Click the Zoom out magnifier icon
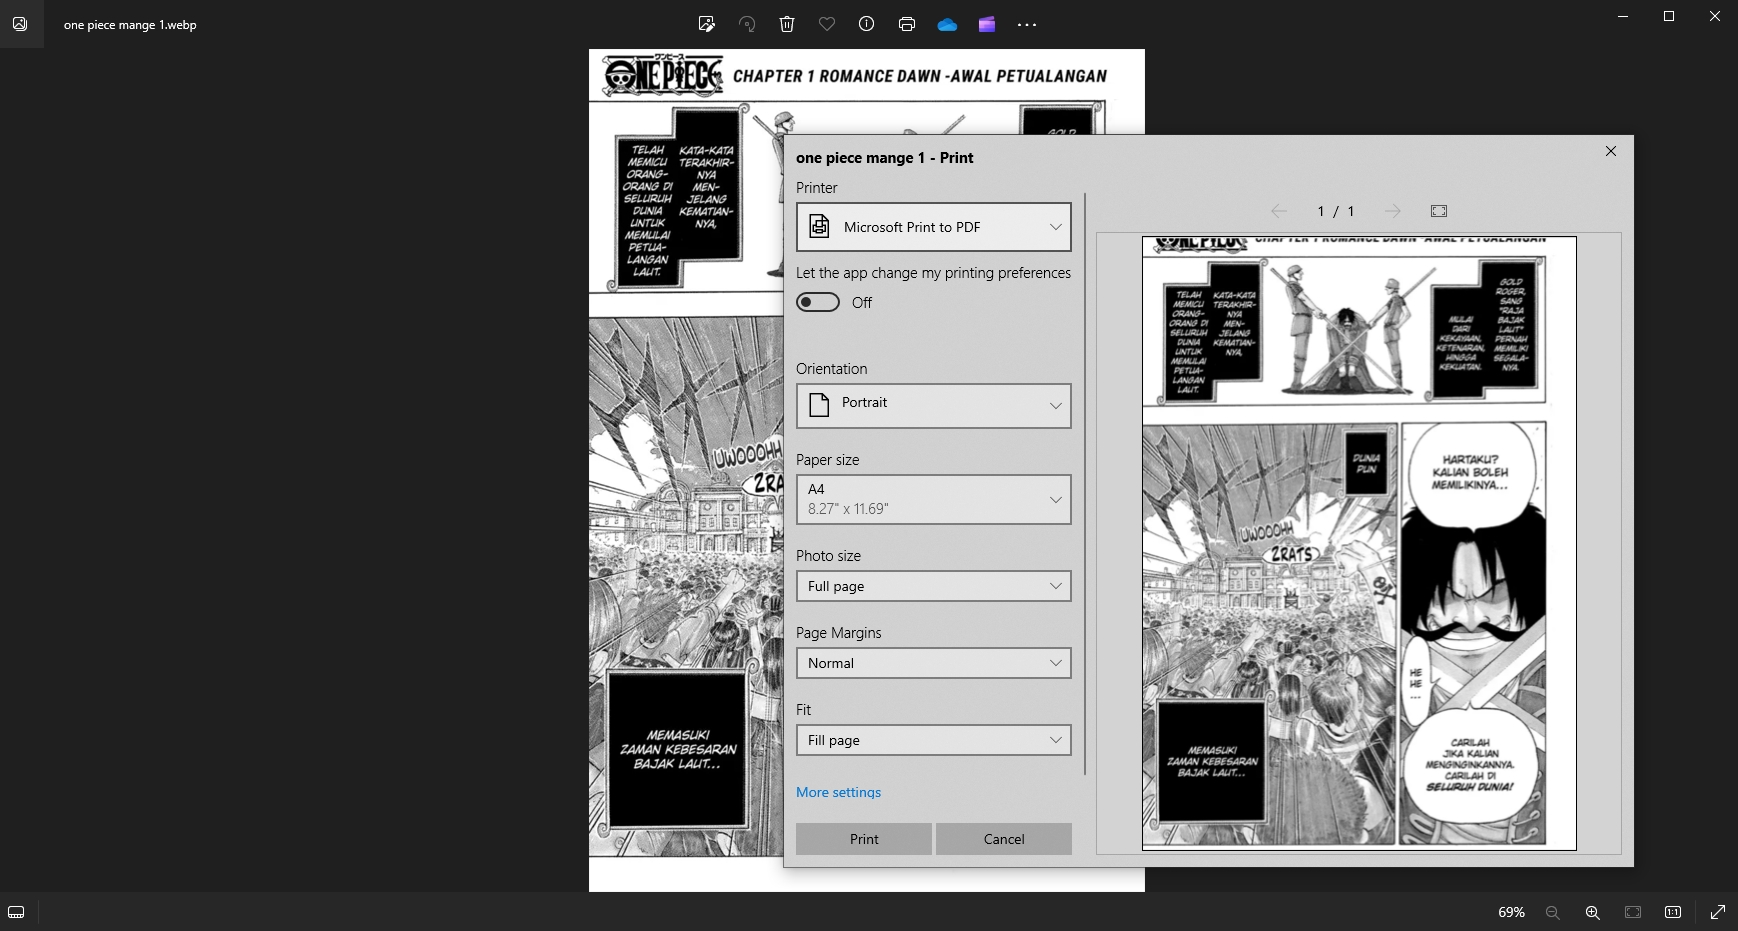This screenshot has height=931, width=1738. (1553, 912)
